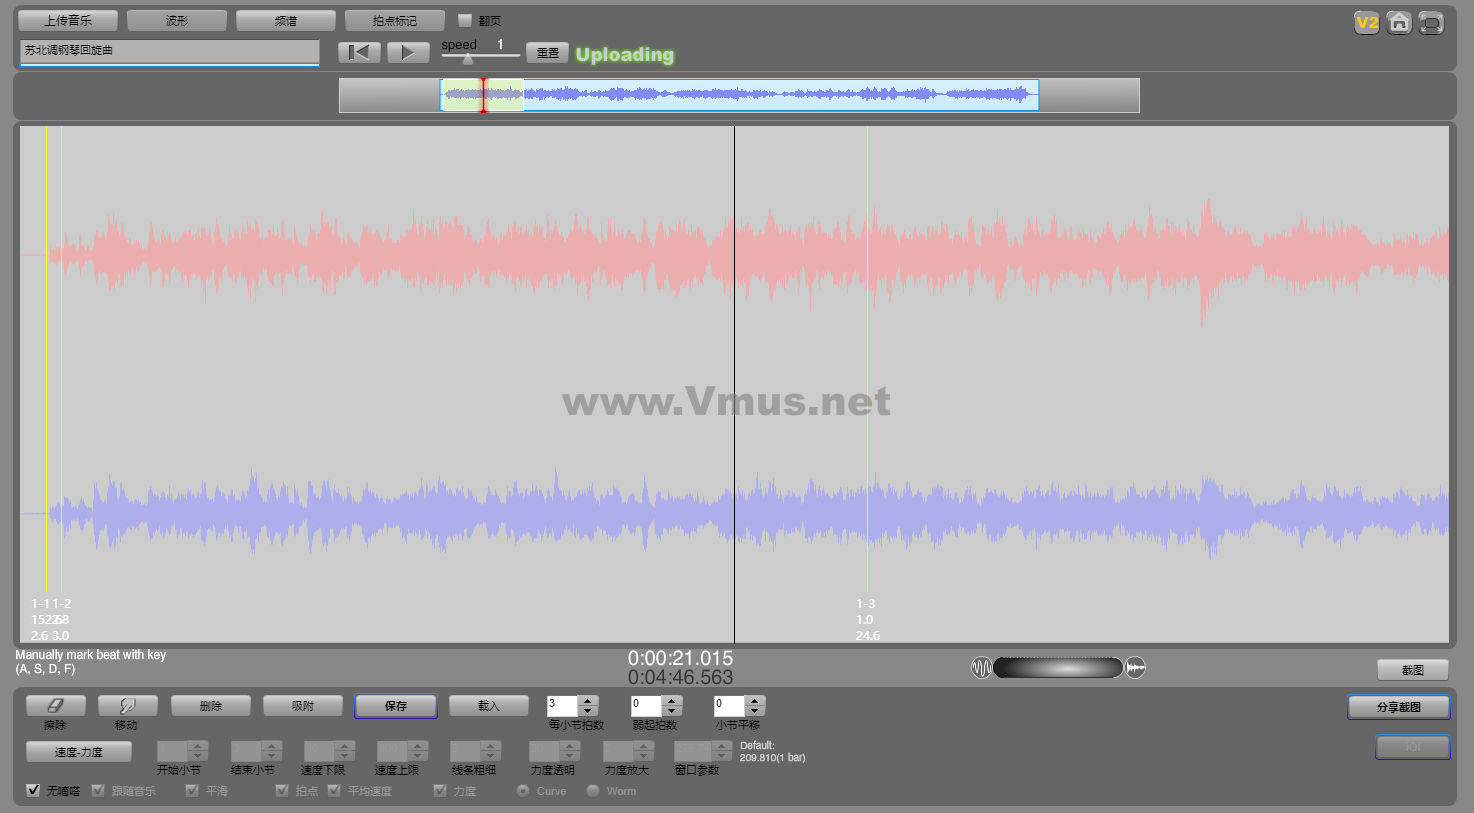Select the eraser (擦除) tool
Screen dimensions: 1474x813
click(55, 706)
